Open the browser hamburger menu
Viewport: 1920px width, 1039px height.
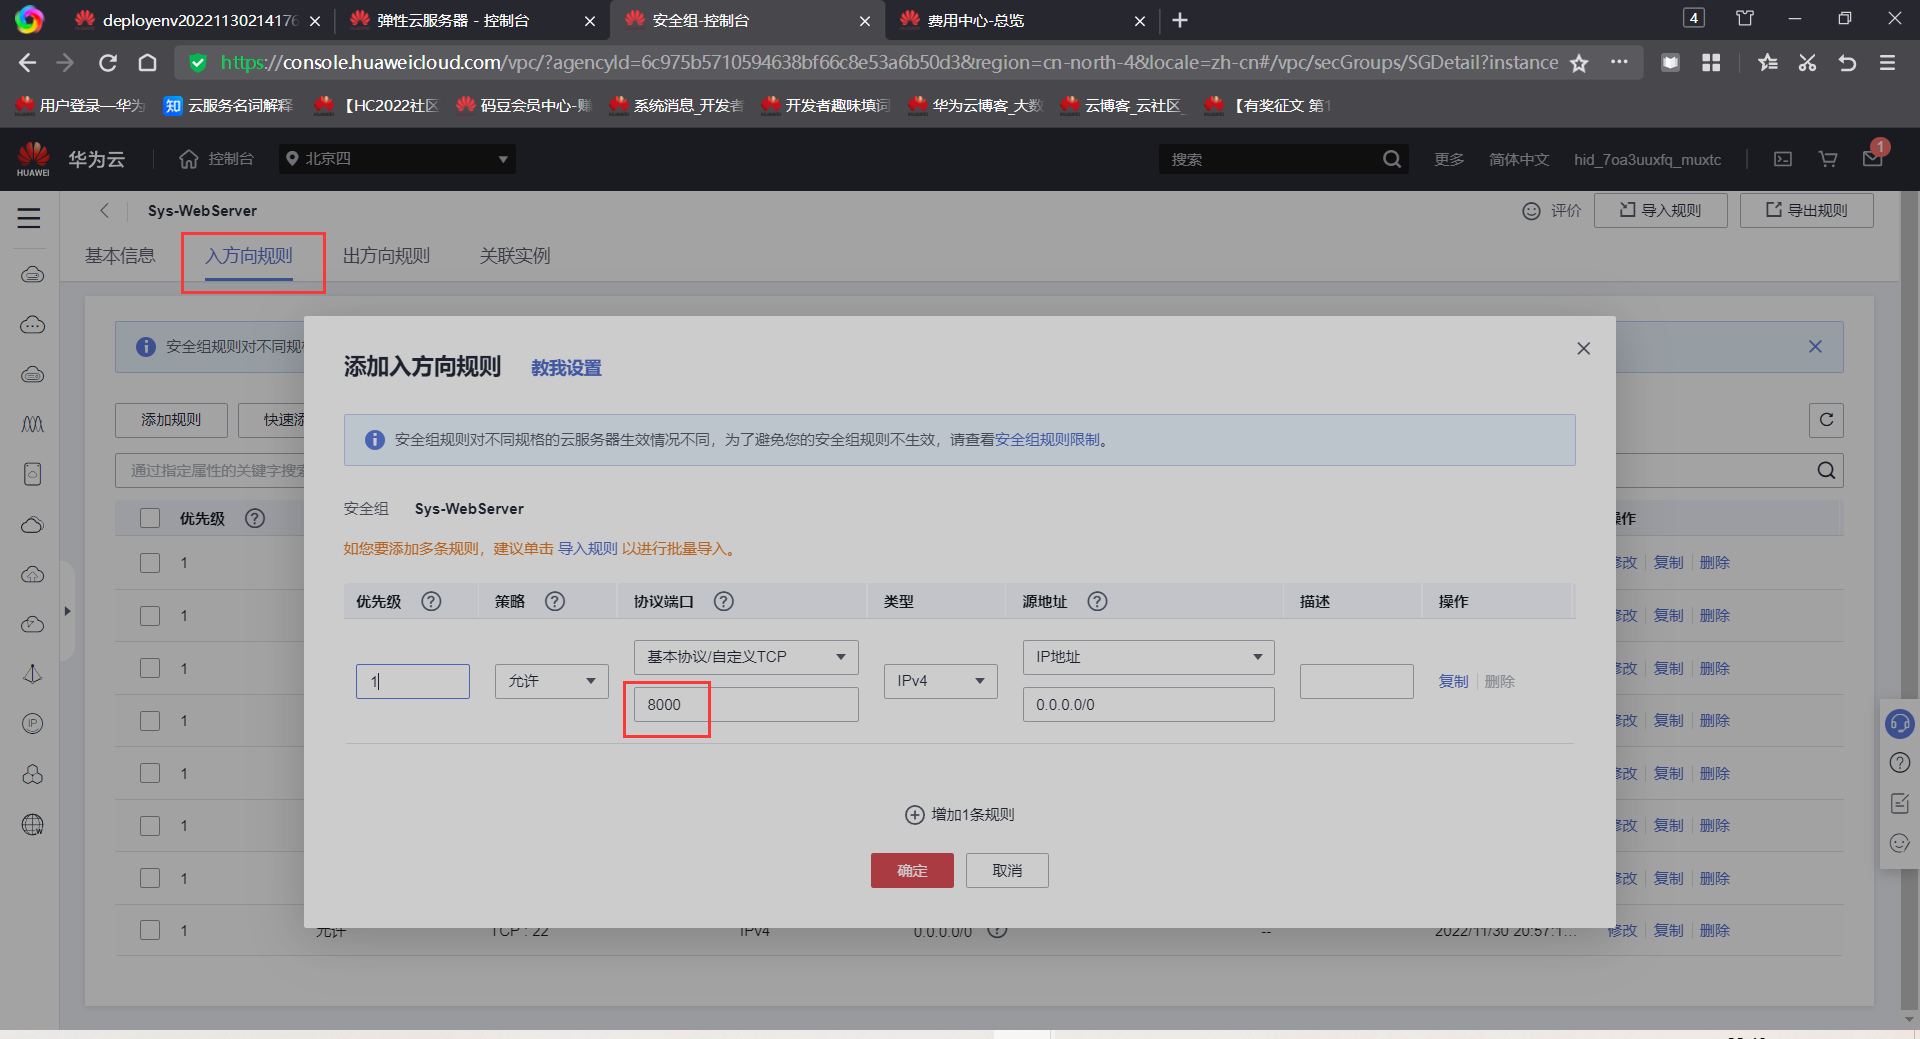coord(1887,63)
